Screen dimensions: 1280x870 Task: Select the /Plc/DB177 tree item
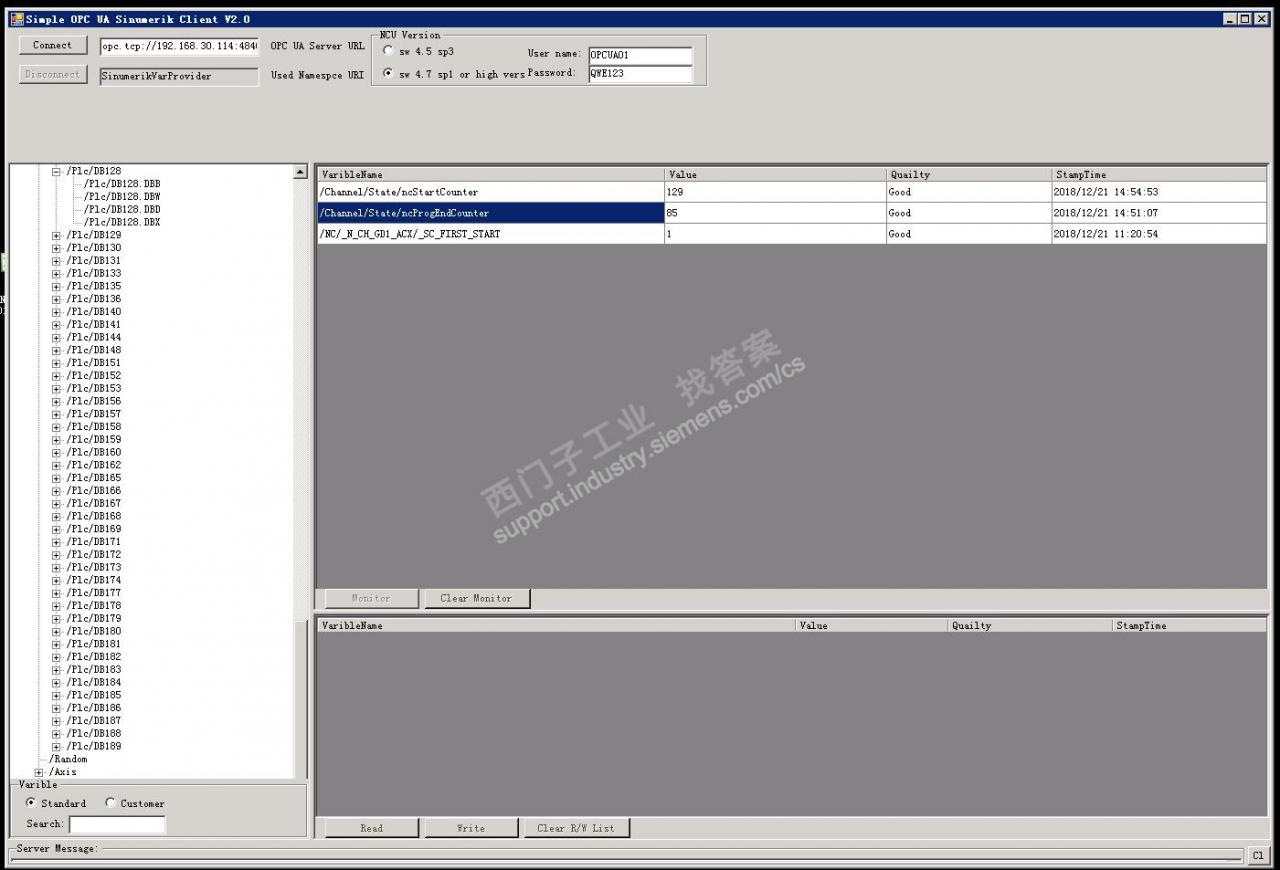click(94, 593)
